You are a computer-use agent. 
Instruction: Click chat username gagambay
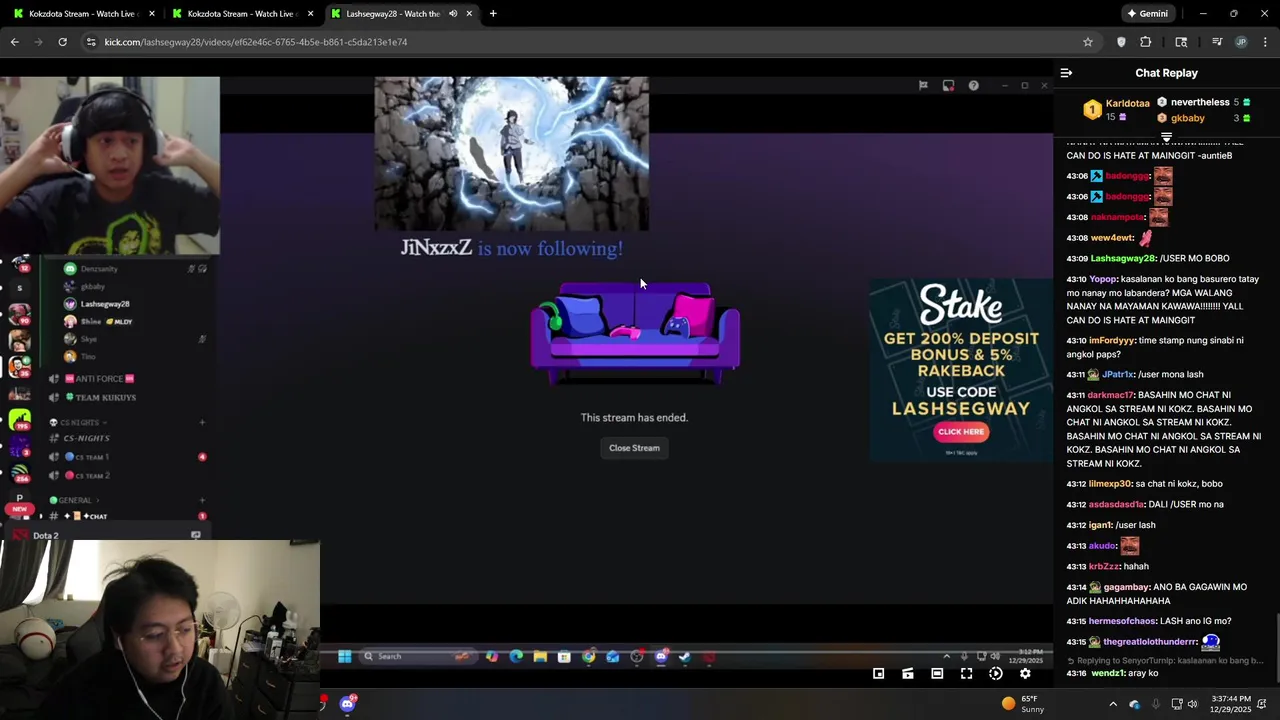(1126, 587)
